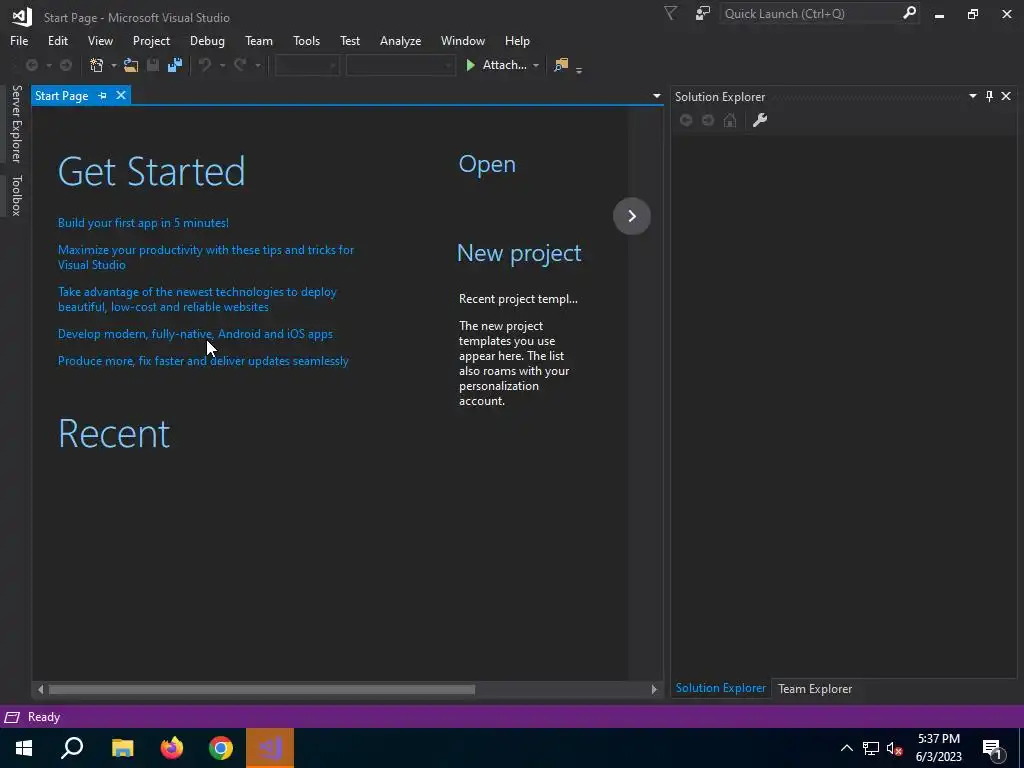Expand the Toolbox side tab

click(16, 195)
